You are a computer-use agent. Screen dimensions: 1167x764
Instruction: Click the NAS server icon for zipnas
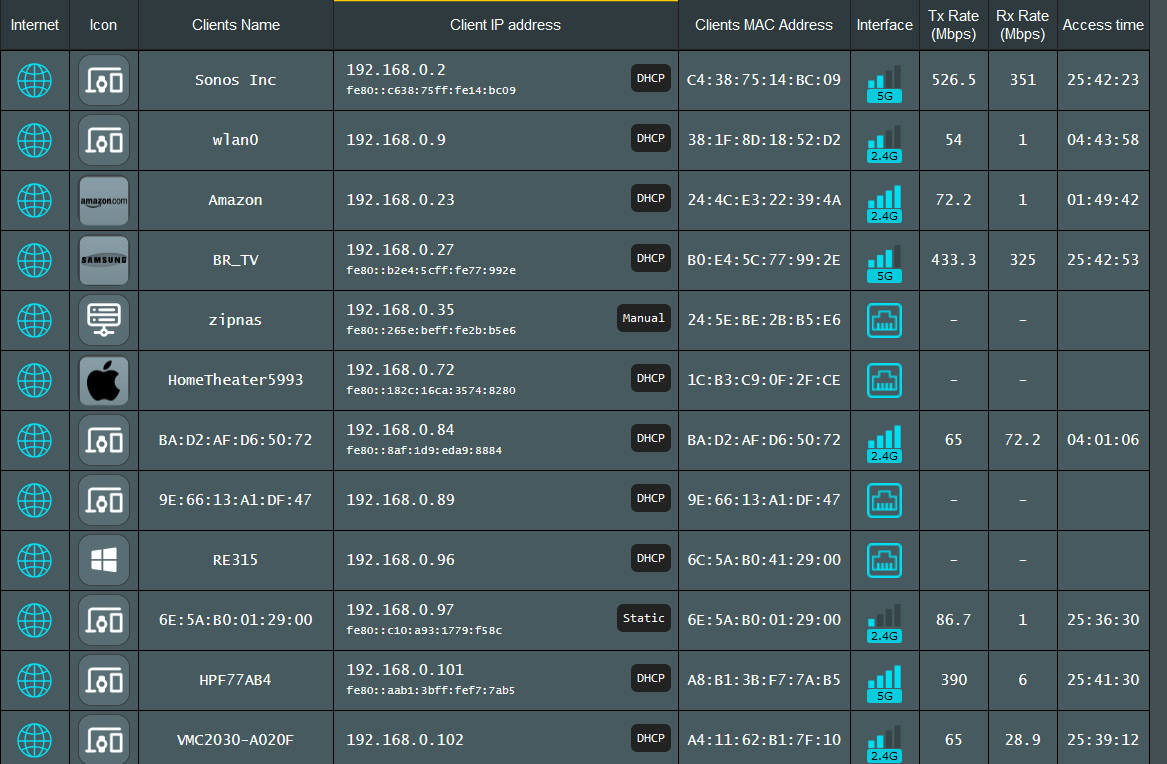103,321
